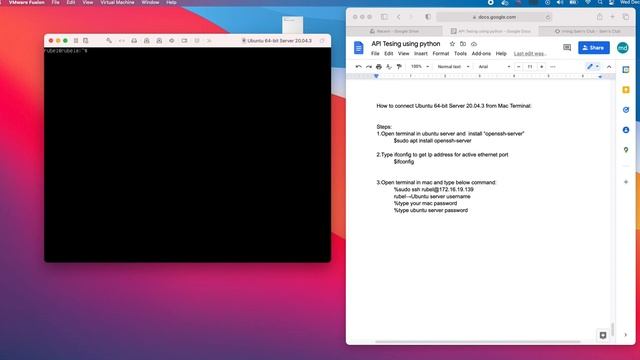Activate the paint format tool
This screenshot has height=360, width=640.
399,67
